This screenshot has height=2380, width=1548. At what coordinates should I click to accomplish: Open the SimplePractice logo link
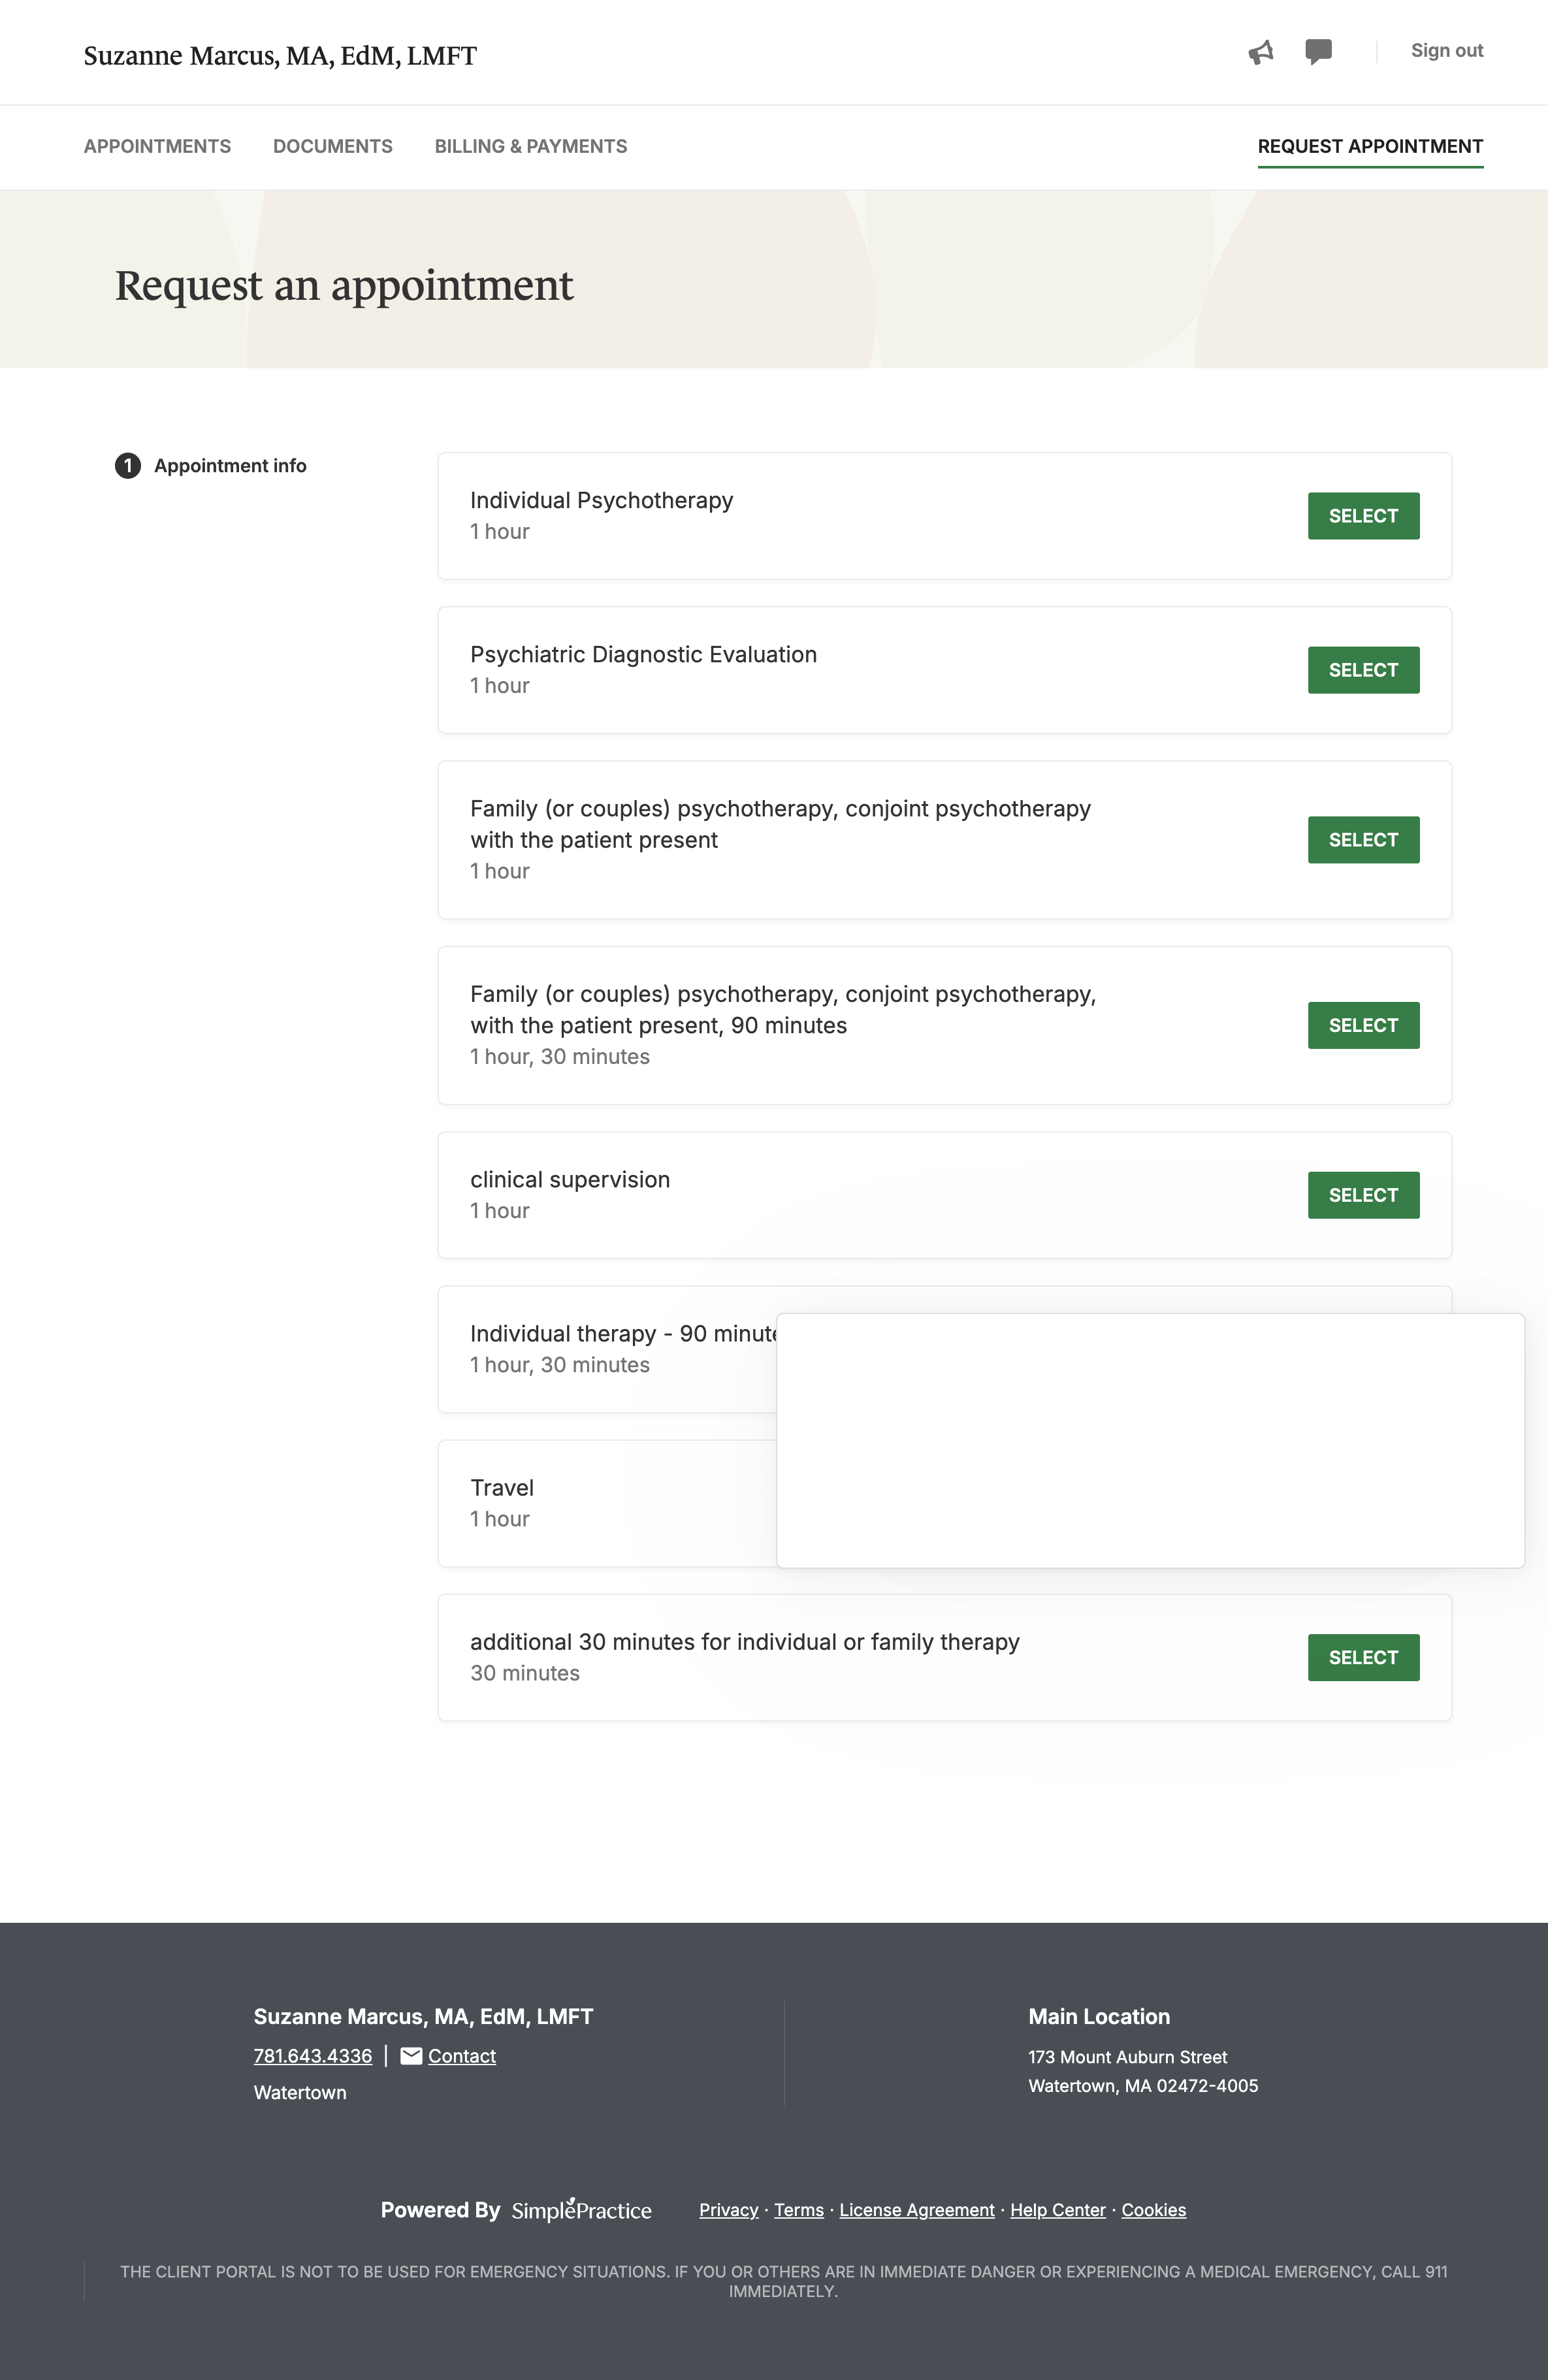point(581,2210)
